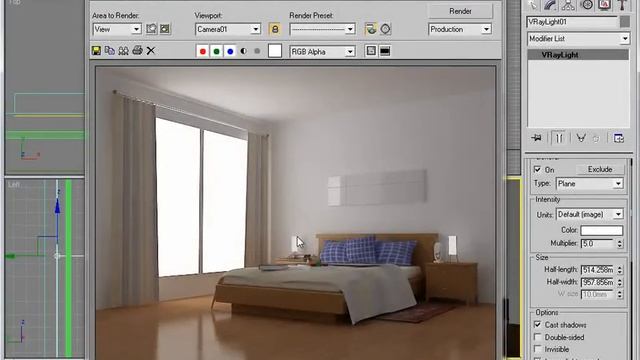The width and height of the screenshot is (640, 360).
Task: Open the Units dropdown Default (image)
Action: coord(589,214)
